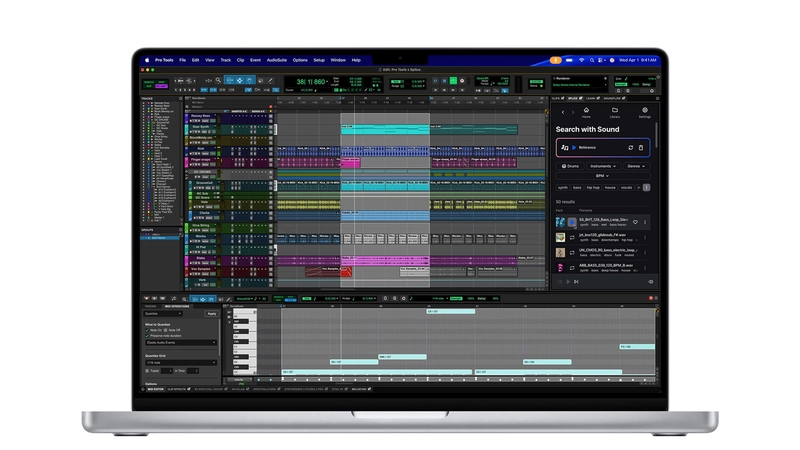This screenshot has width=800, height=450.
Task: Open the Window menu
Action: point(338,60)
